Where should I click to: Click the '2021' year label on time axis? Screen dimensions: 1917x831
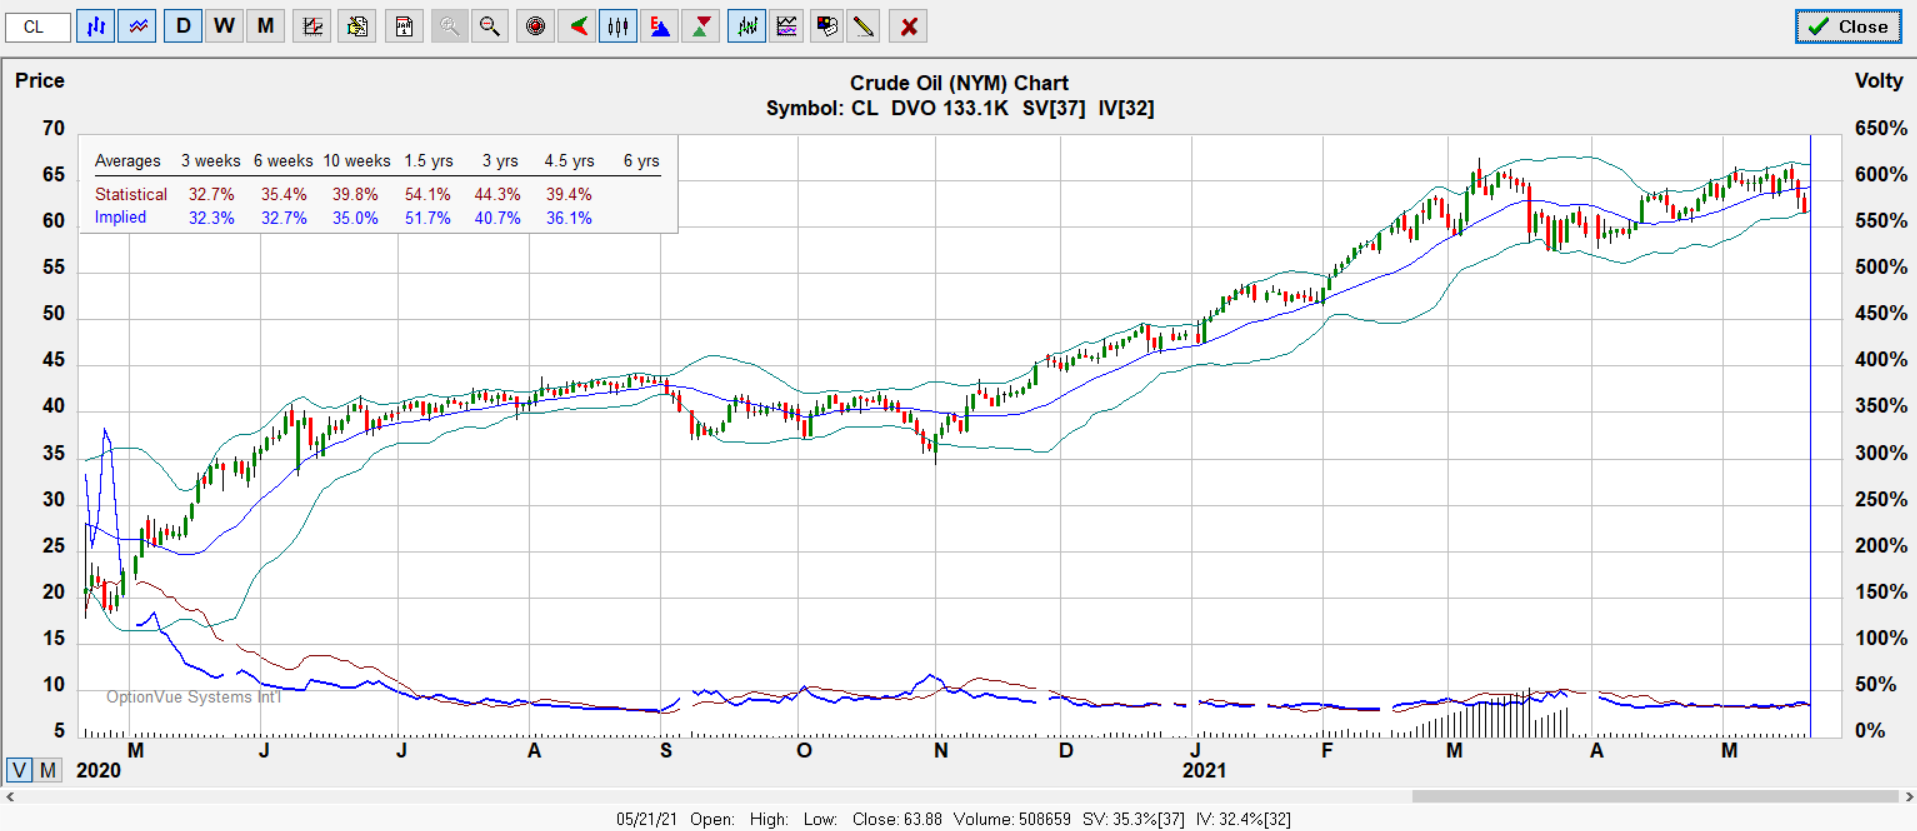pos(1204,770)
